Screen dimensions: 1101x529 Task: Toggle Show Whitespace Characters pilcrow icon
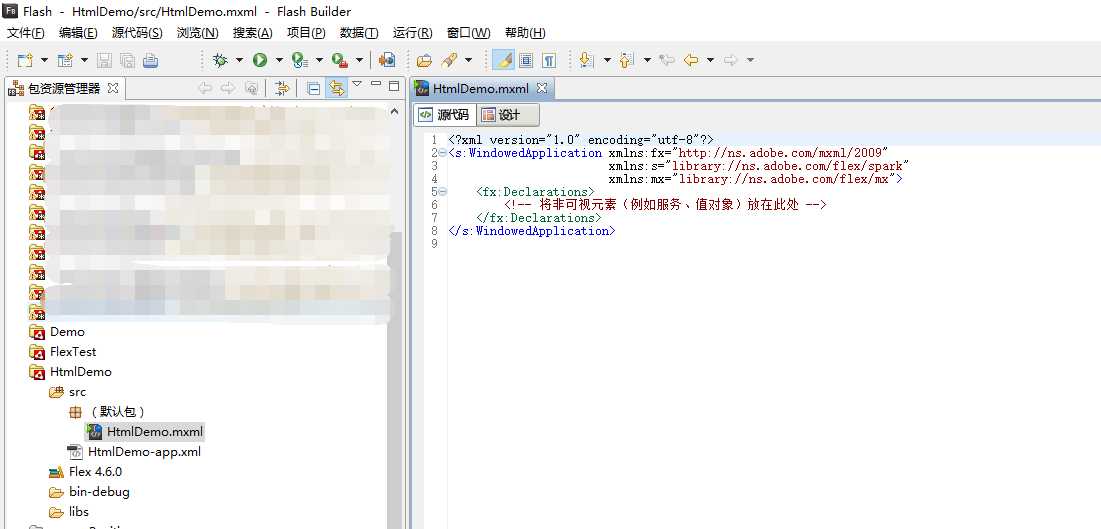tap(549, 60)
